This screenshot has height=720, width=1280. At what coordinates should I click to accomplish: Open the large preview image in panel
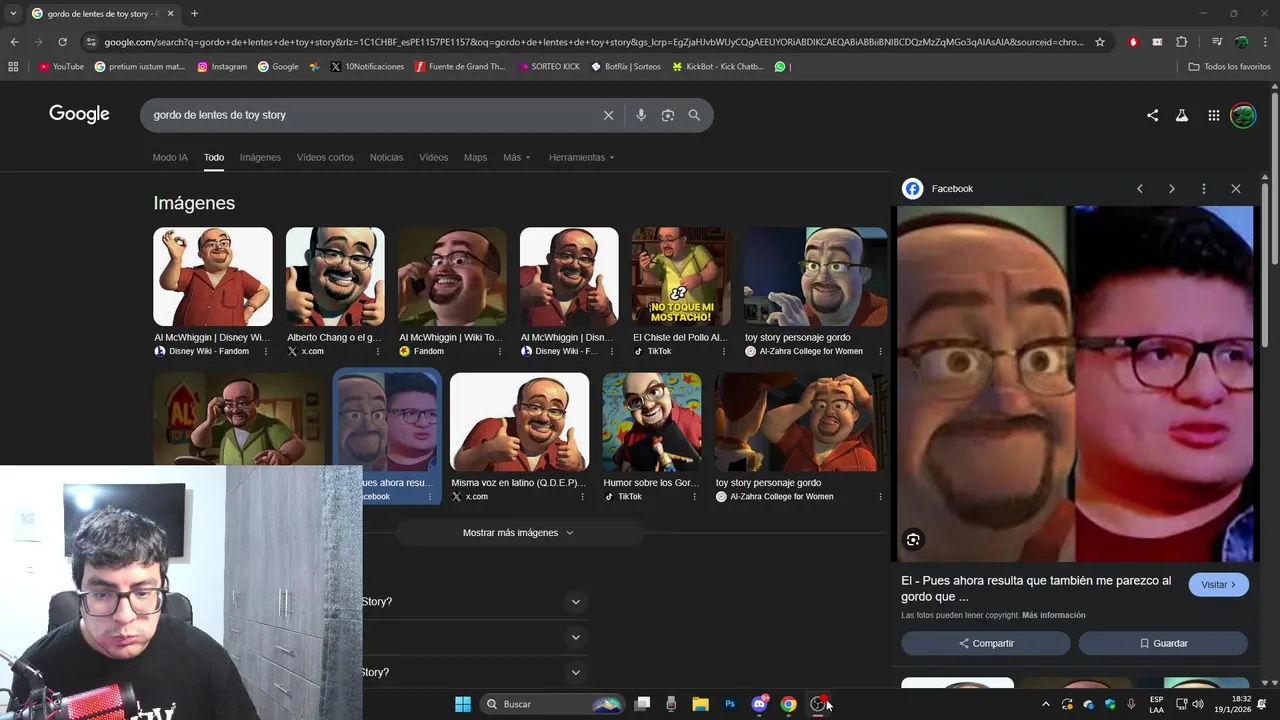pyautogui.click(x=1075, y=384)
